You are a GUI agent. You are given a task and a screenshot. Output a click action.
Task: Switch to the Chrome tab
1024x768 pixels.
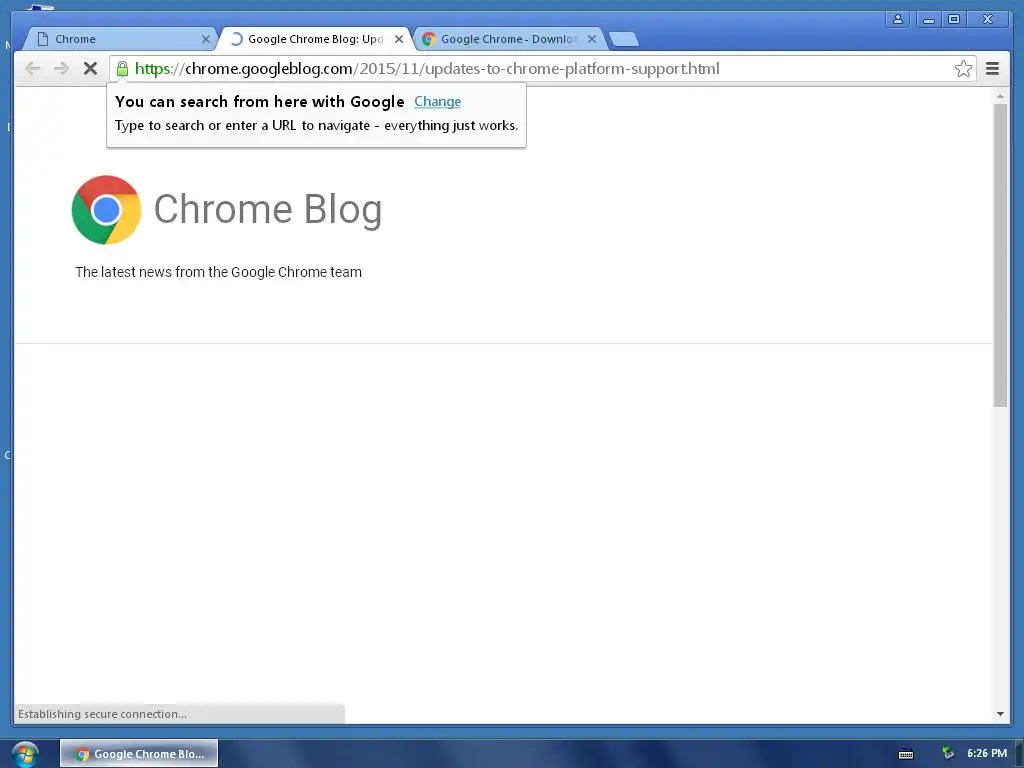pyautogui.click(x=118, y=39)
